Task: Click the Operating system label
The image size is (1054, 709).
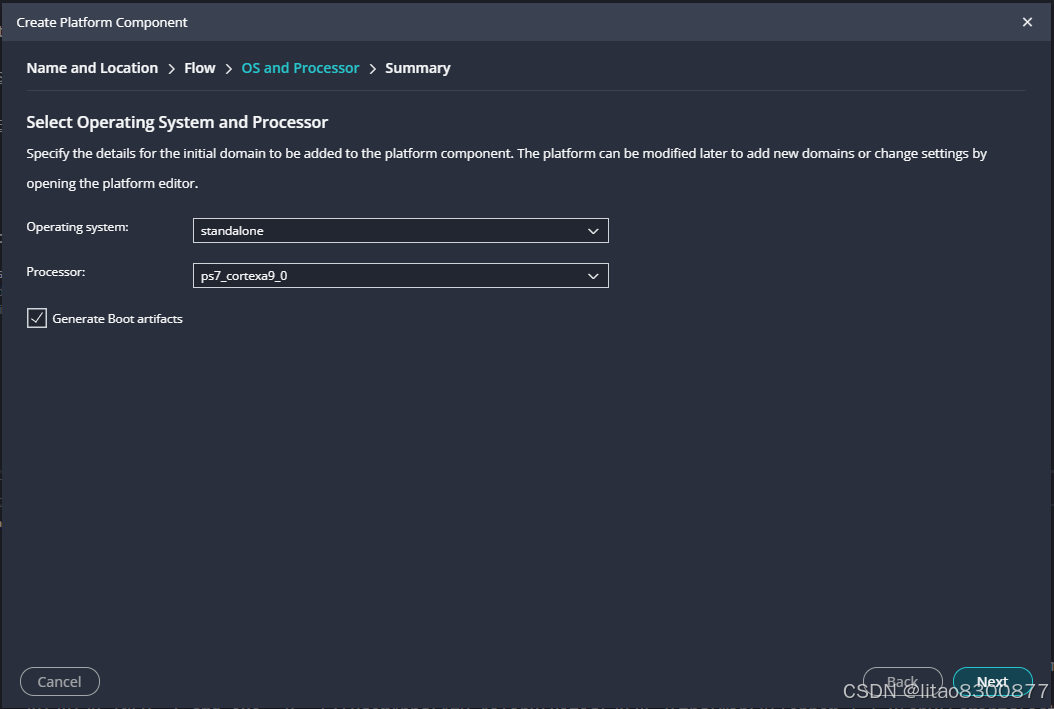Action: (77, 227)
